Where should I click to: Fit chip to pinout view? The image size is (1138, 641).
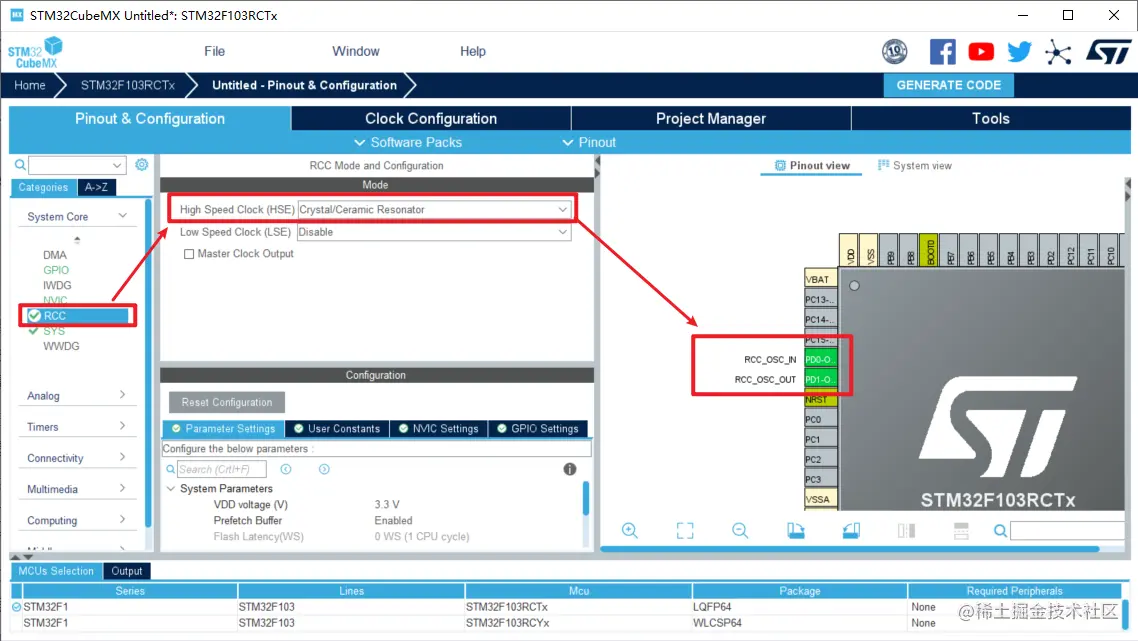coord(684,531)
